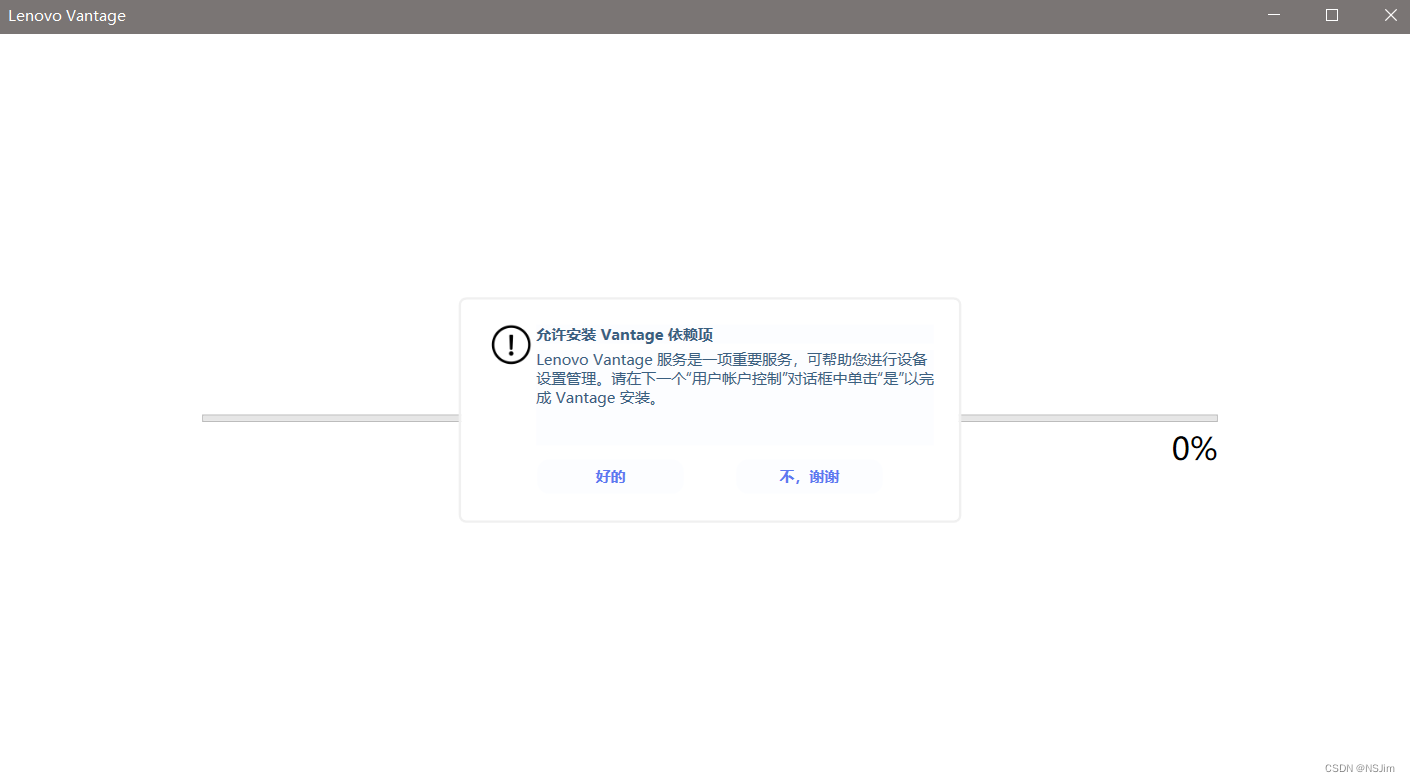The width and height of the screenshot is (1410, 782).
Task: Confirm installation by clicking 好的
Action: (610, 476)
